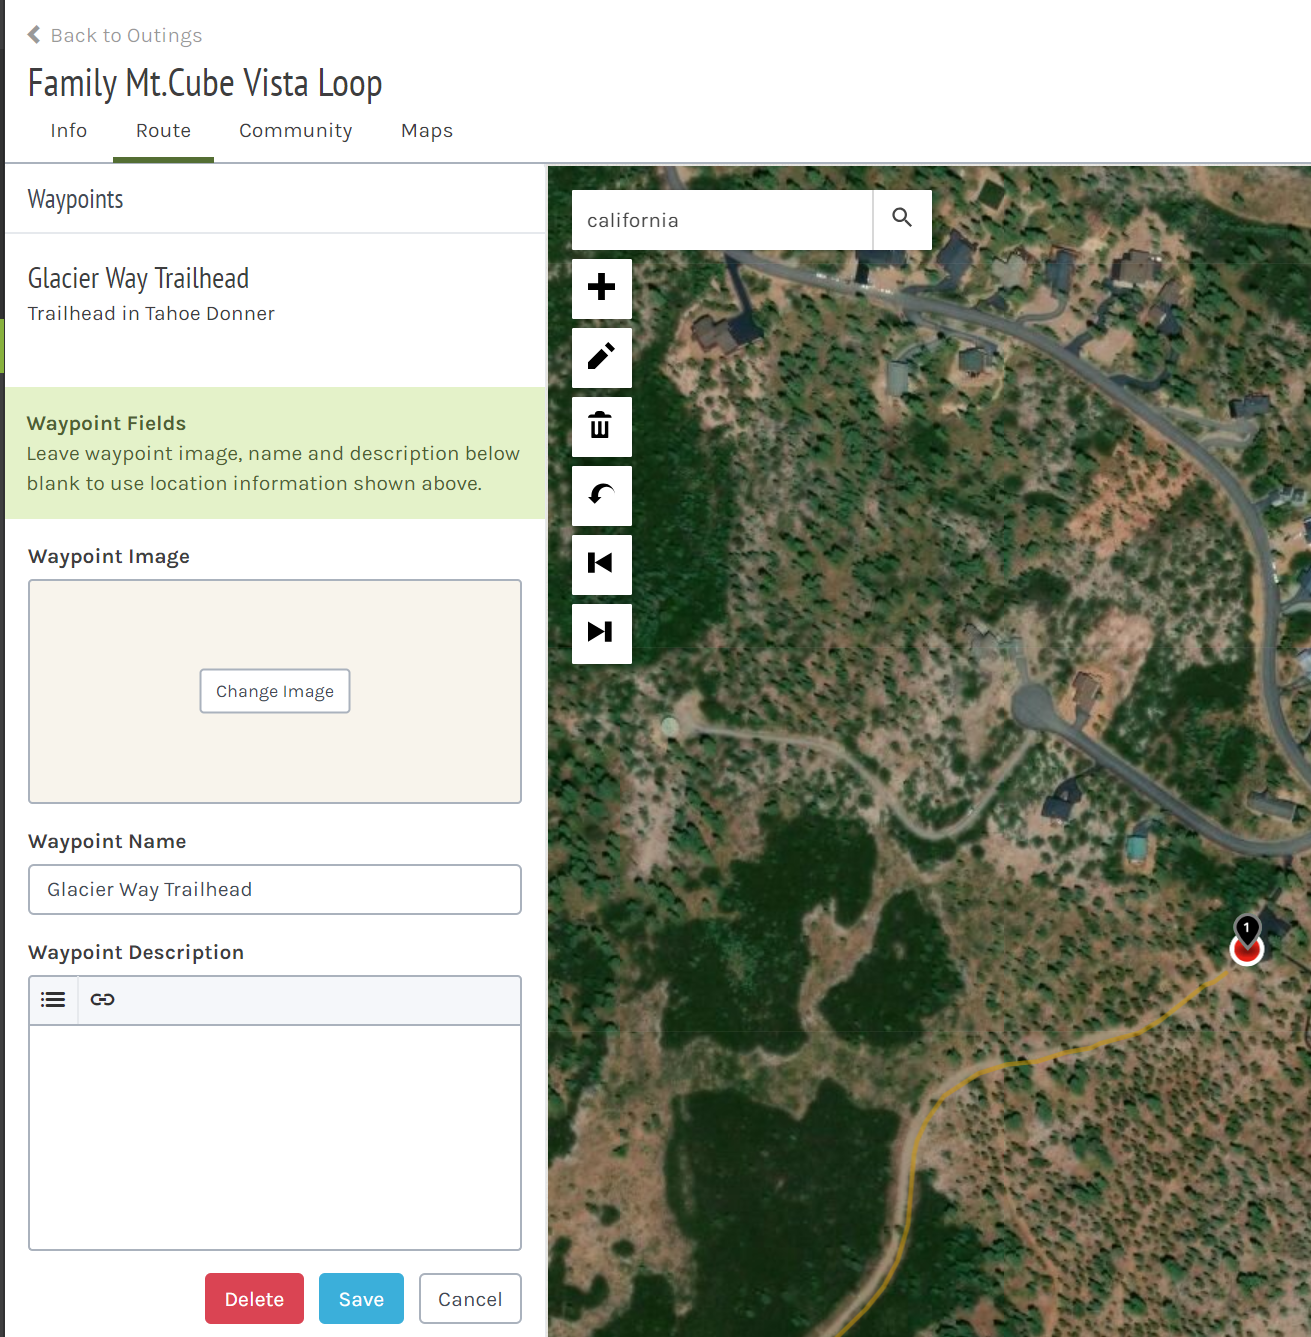Switch to the Community tab
This screenshot has width=1311, height=1337.
pos(295,131)
